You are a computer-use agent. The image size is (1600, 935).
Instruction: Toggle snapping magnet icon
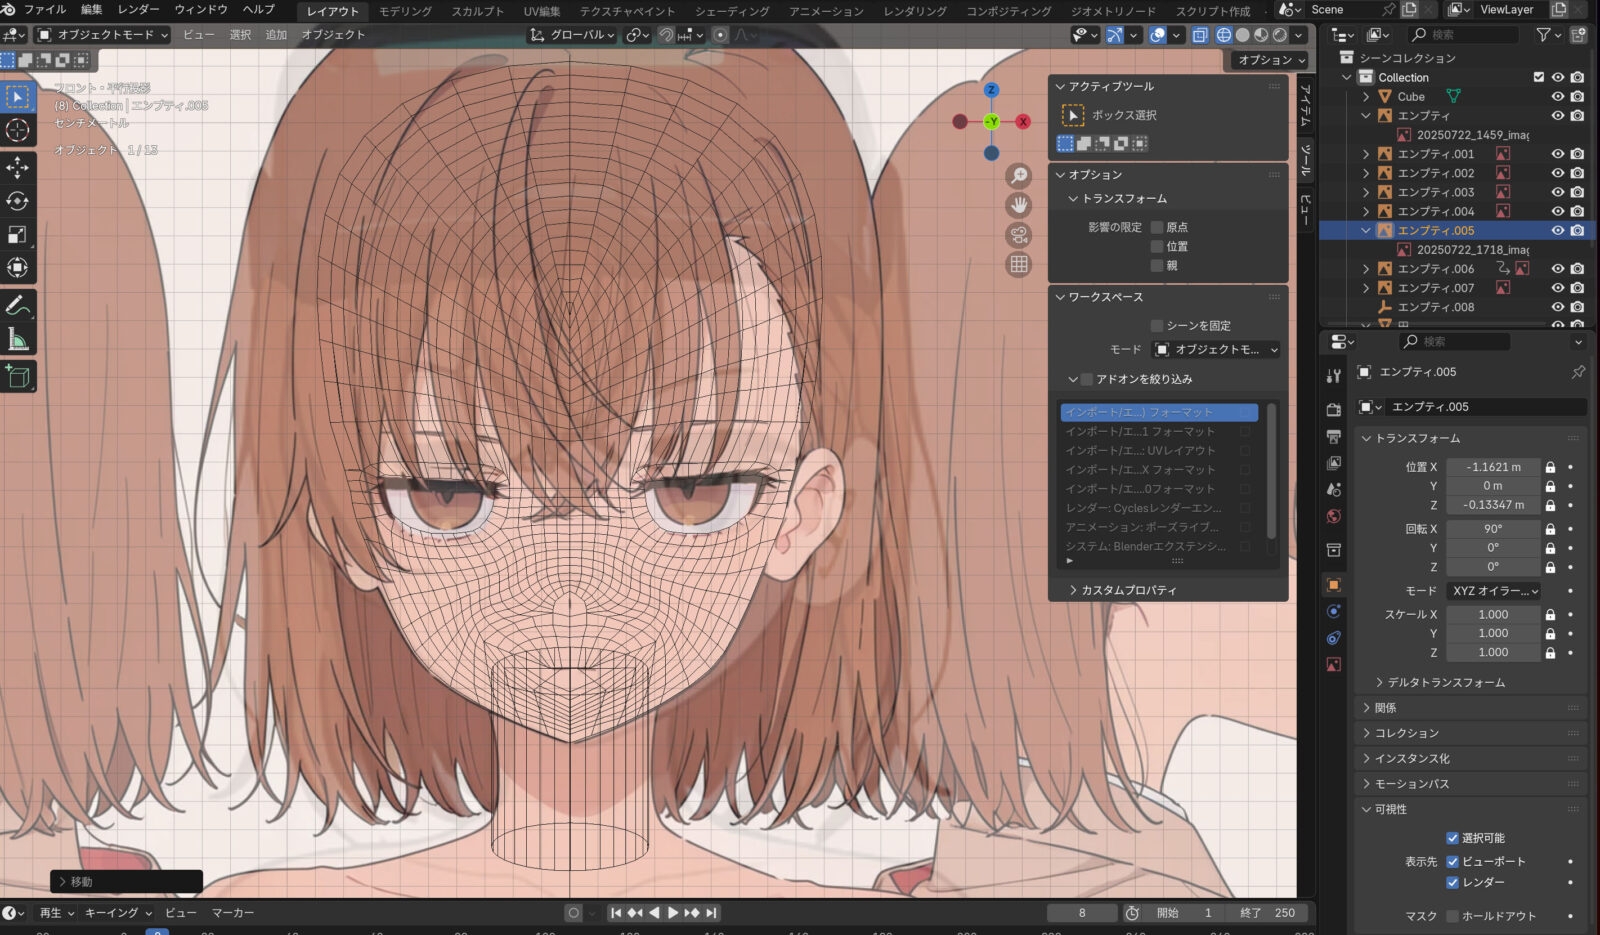point(666,35)
